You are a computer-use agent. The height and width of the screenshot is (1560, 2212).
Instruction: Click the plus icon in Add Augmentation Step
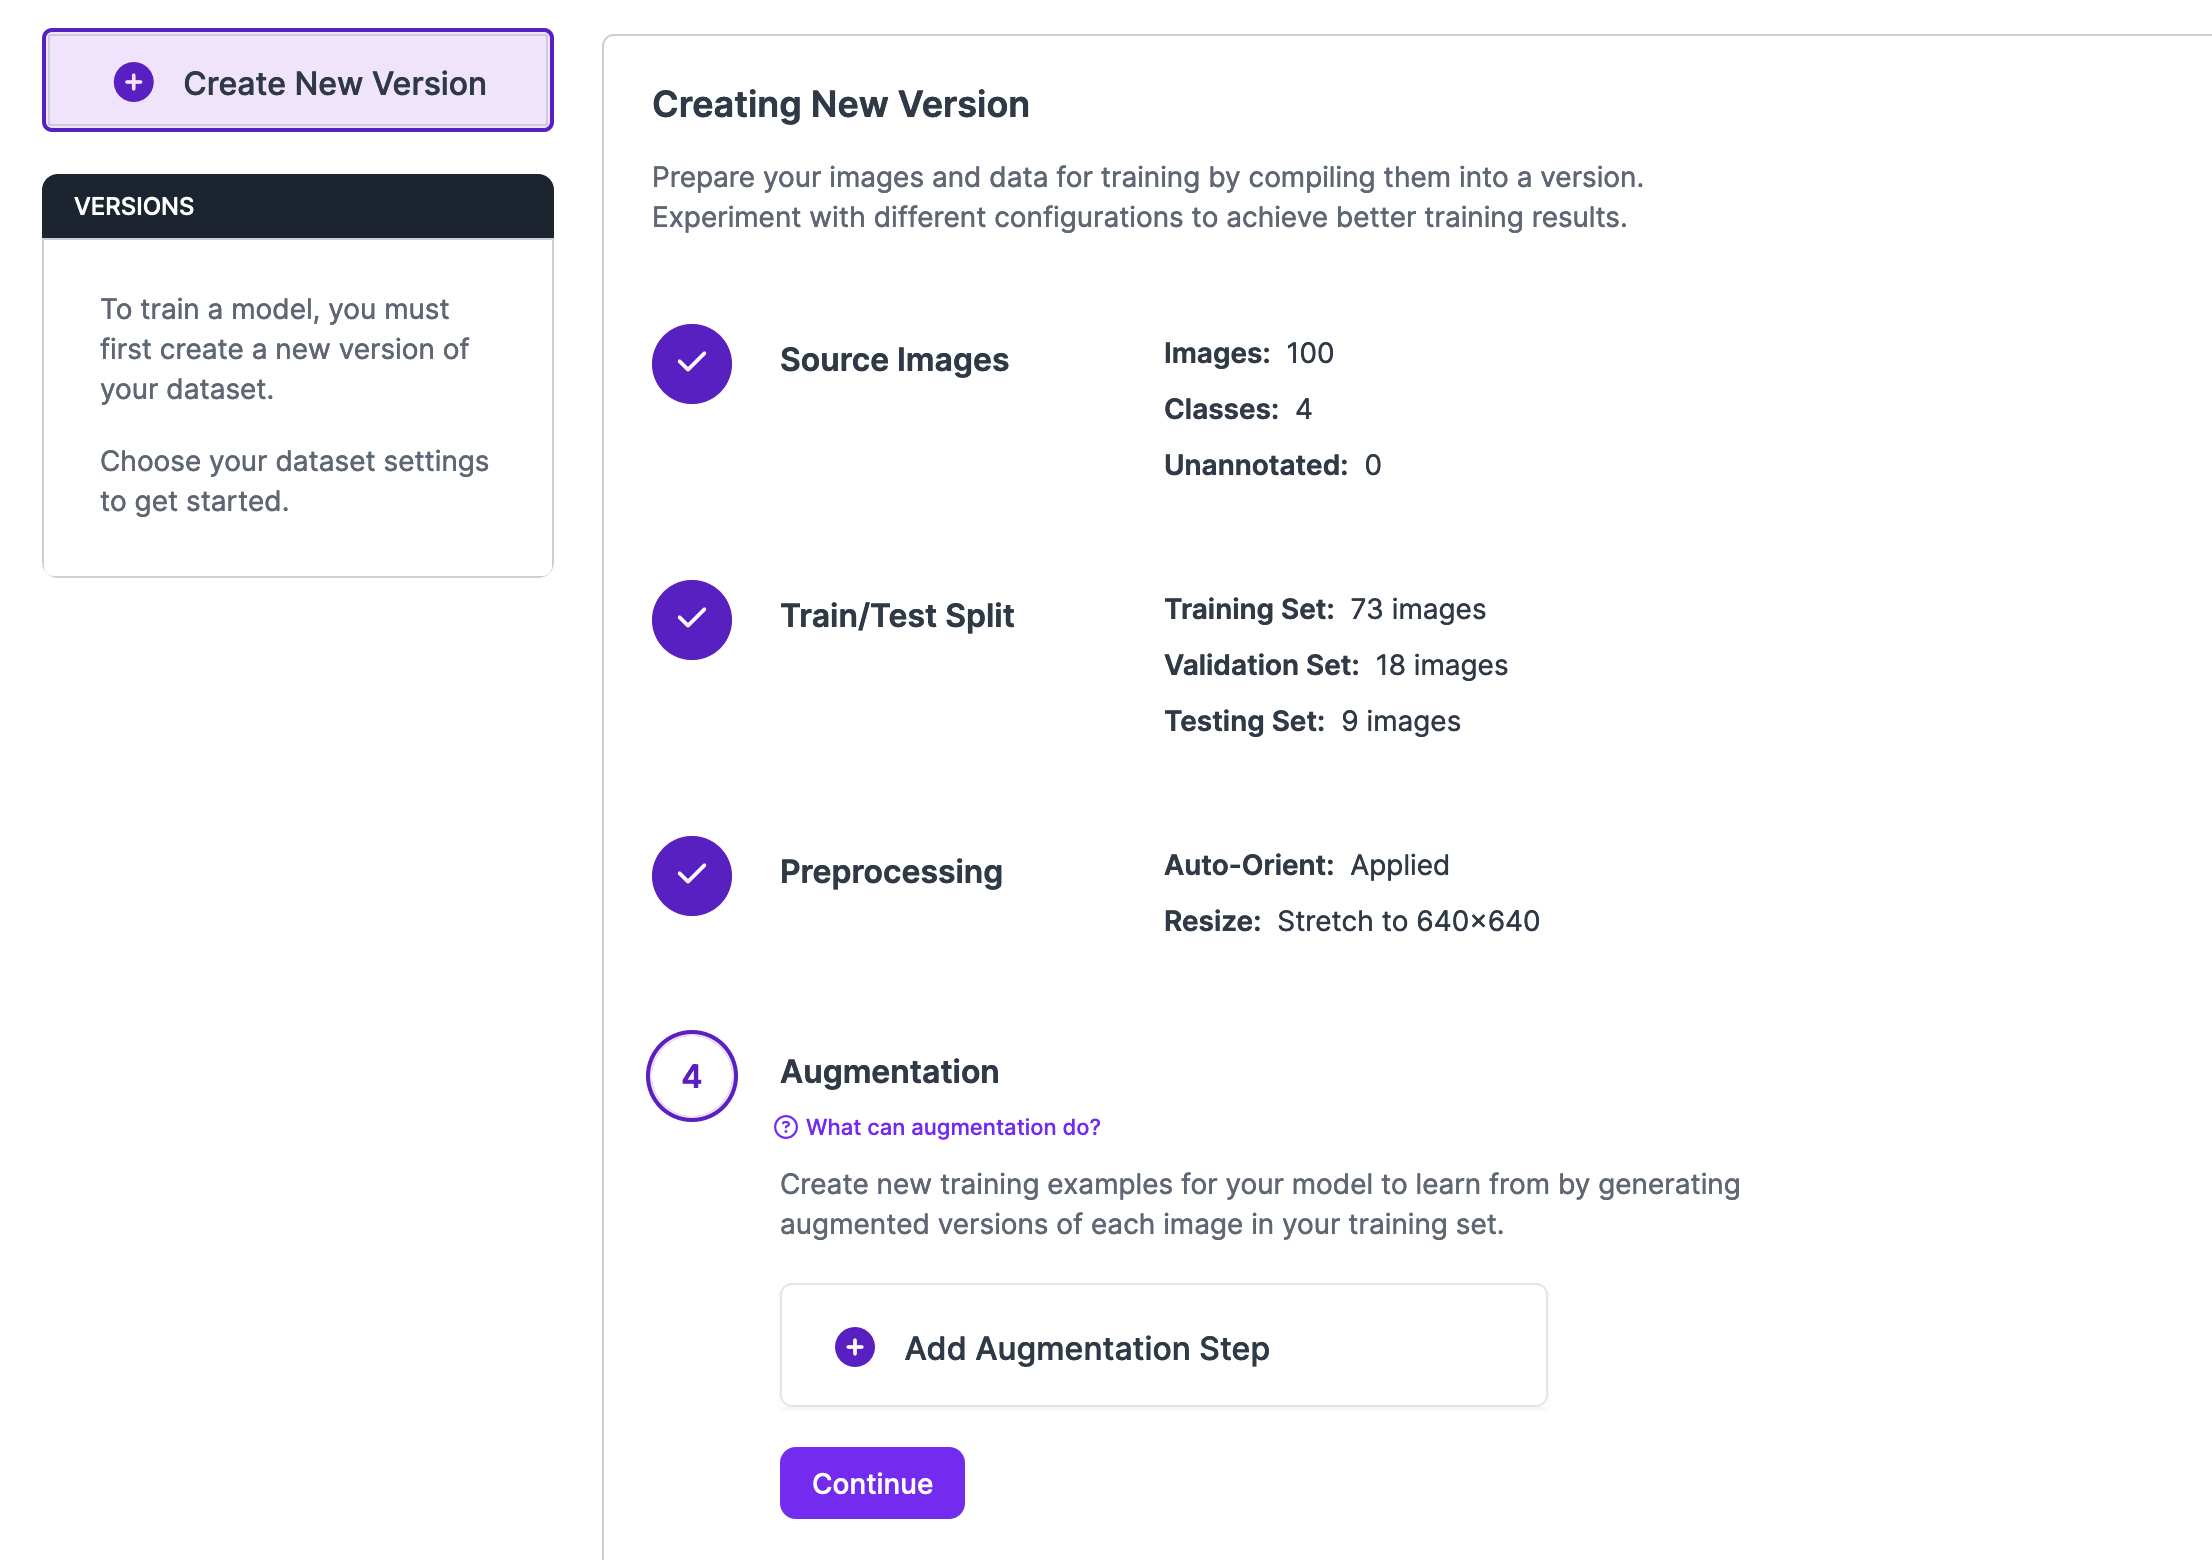point(855,1347)
